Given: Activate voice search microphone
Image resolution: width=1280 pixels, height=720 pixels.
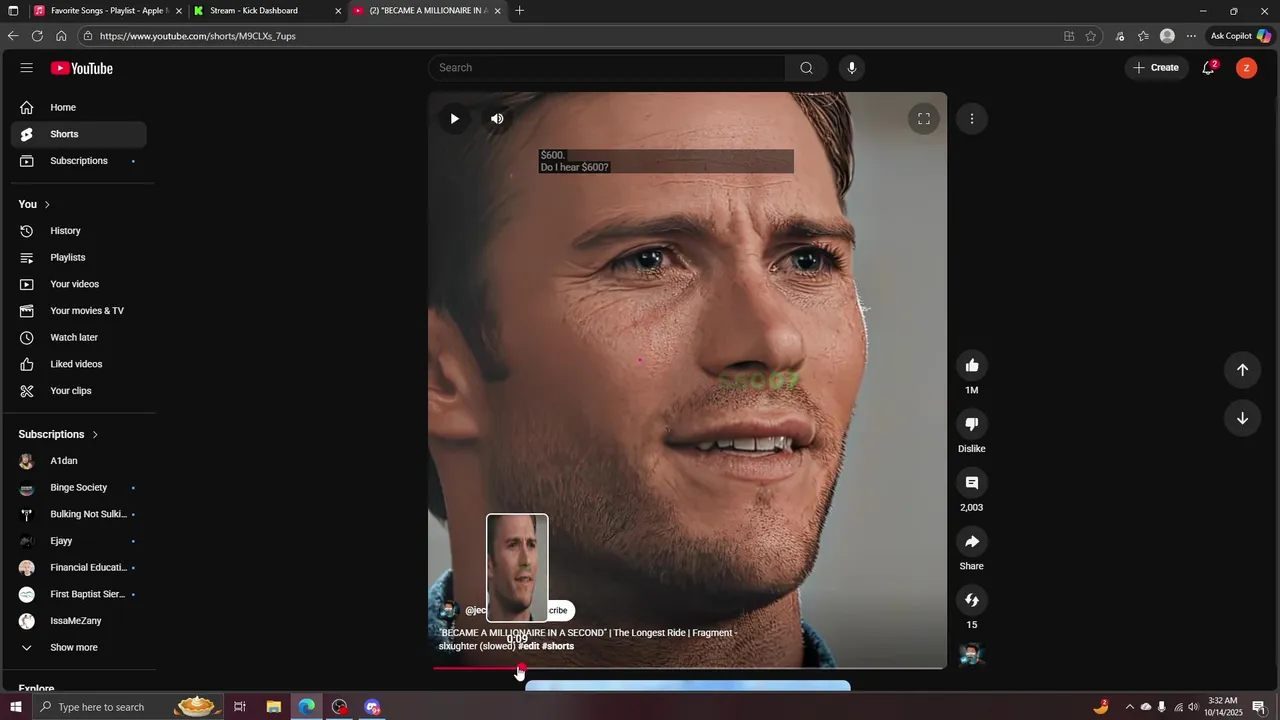Looking at the screenshot, I should pyautogui.click(x=852, y=68).
